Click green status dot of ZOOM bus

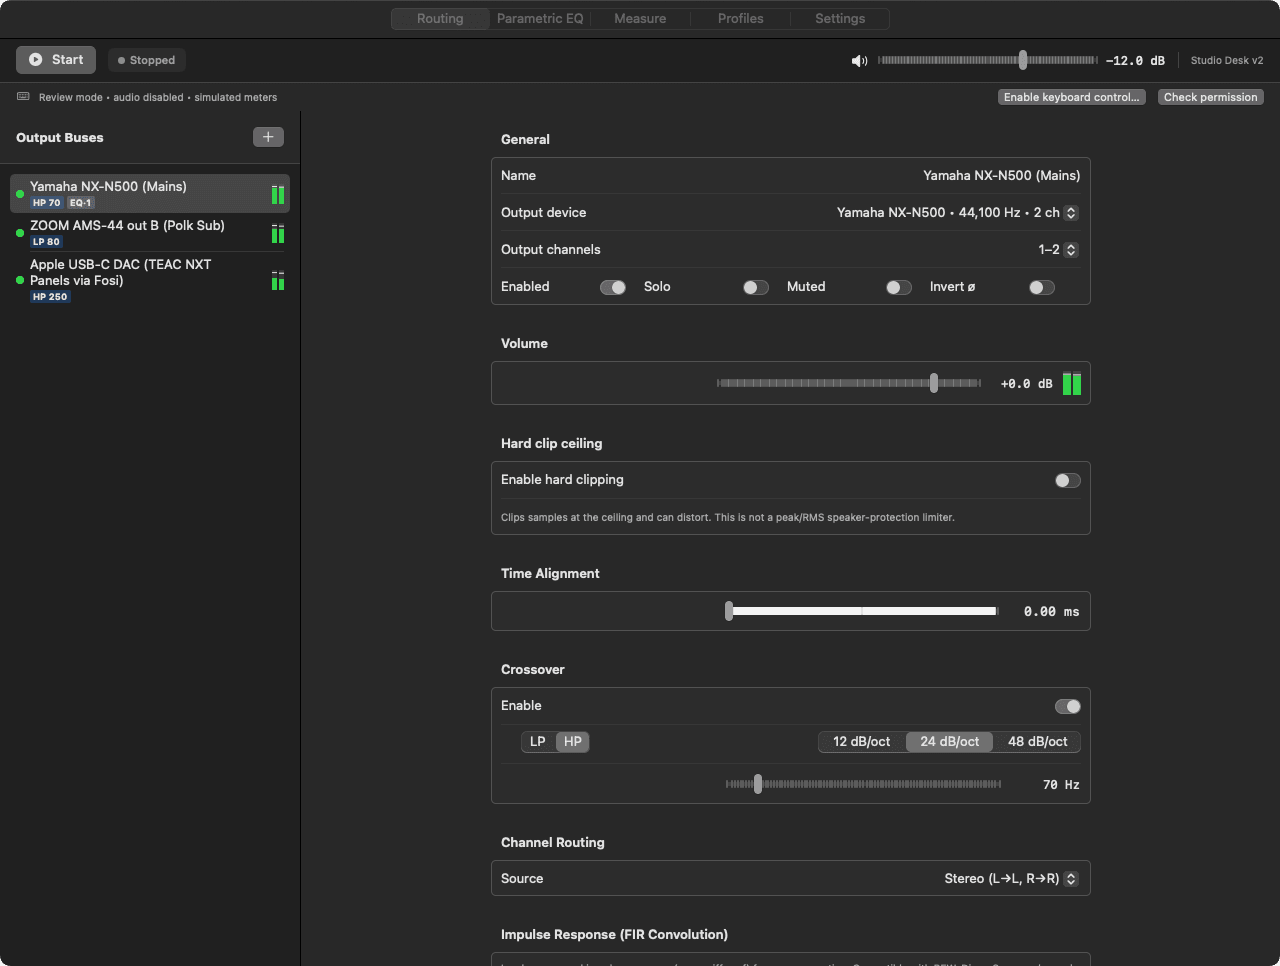click(x=20, y=233)
